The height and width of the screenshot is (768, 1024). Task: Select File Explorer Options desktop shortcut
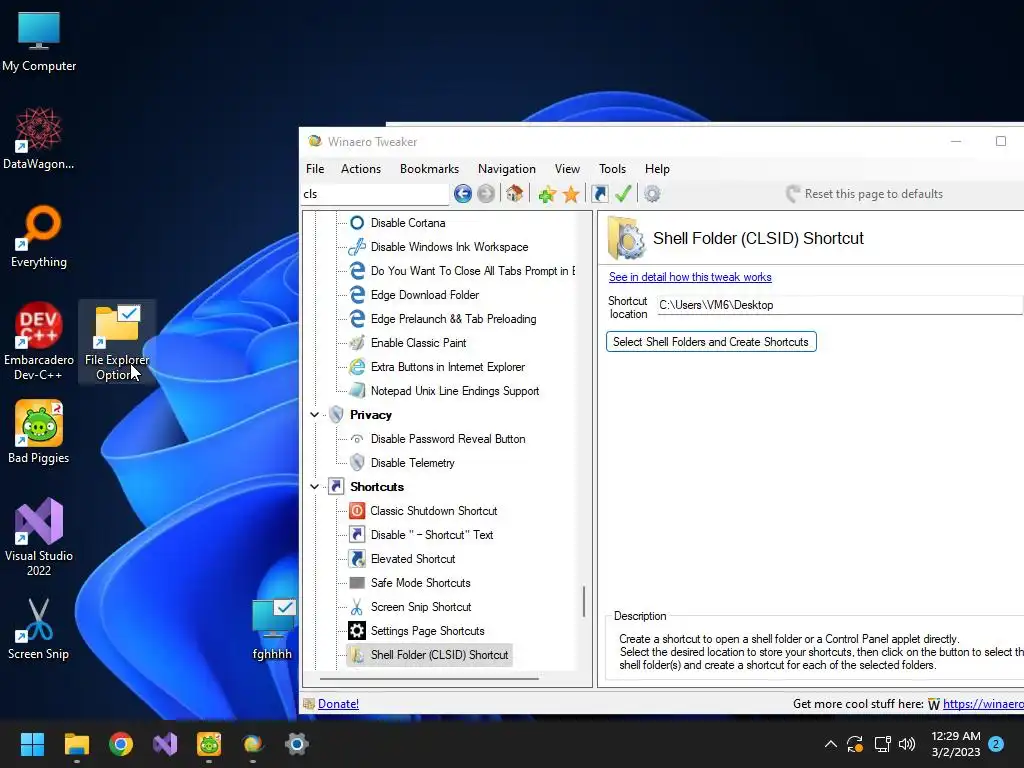tap(117, 341)
